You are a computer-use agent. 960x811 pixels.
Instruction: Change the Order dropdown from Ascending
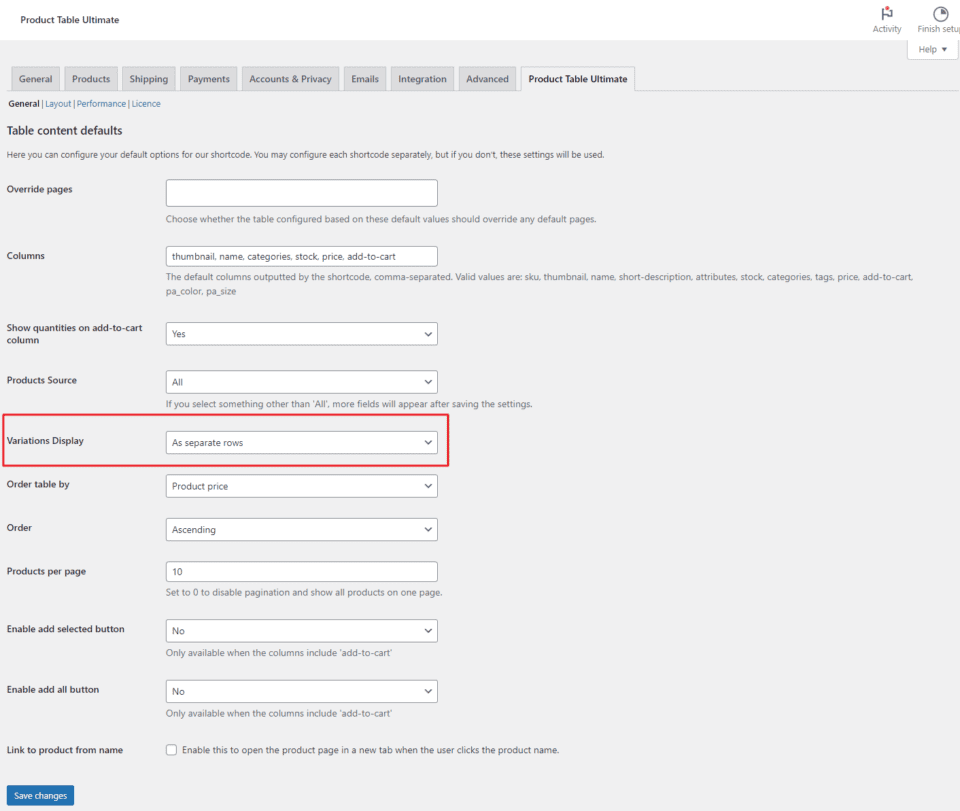[301, 529]
